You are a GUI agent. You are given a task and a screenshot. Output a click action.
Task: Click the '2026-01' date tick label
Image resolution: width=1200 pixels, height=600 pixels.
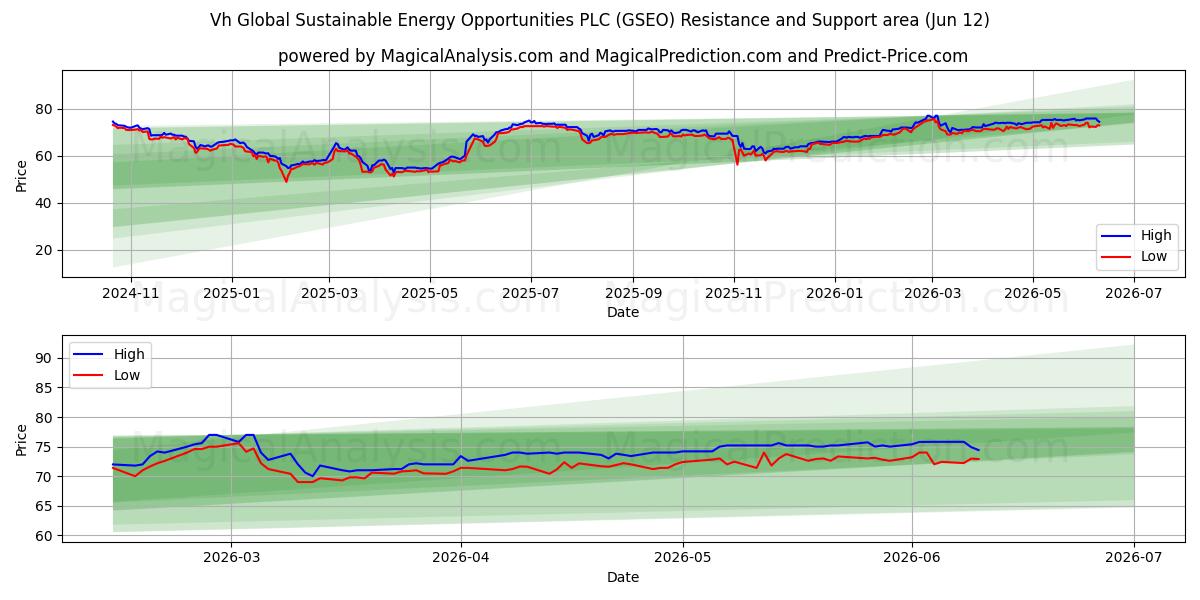pyautogui.click(x=835, y=293)
